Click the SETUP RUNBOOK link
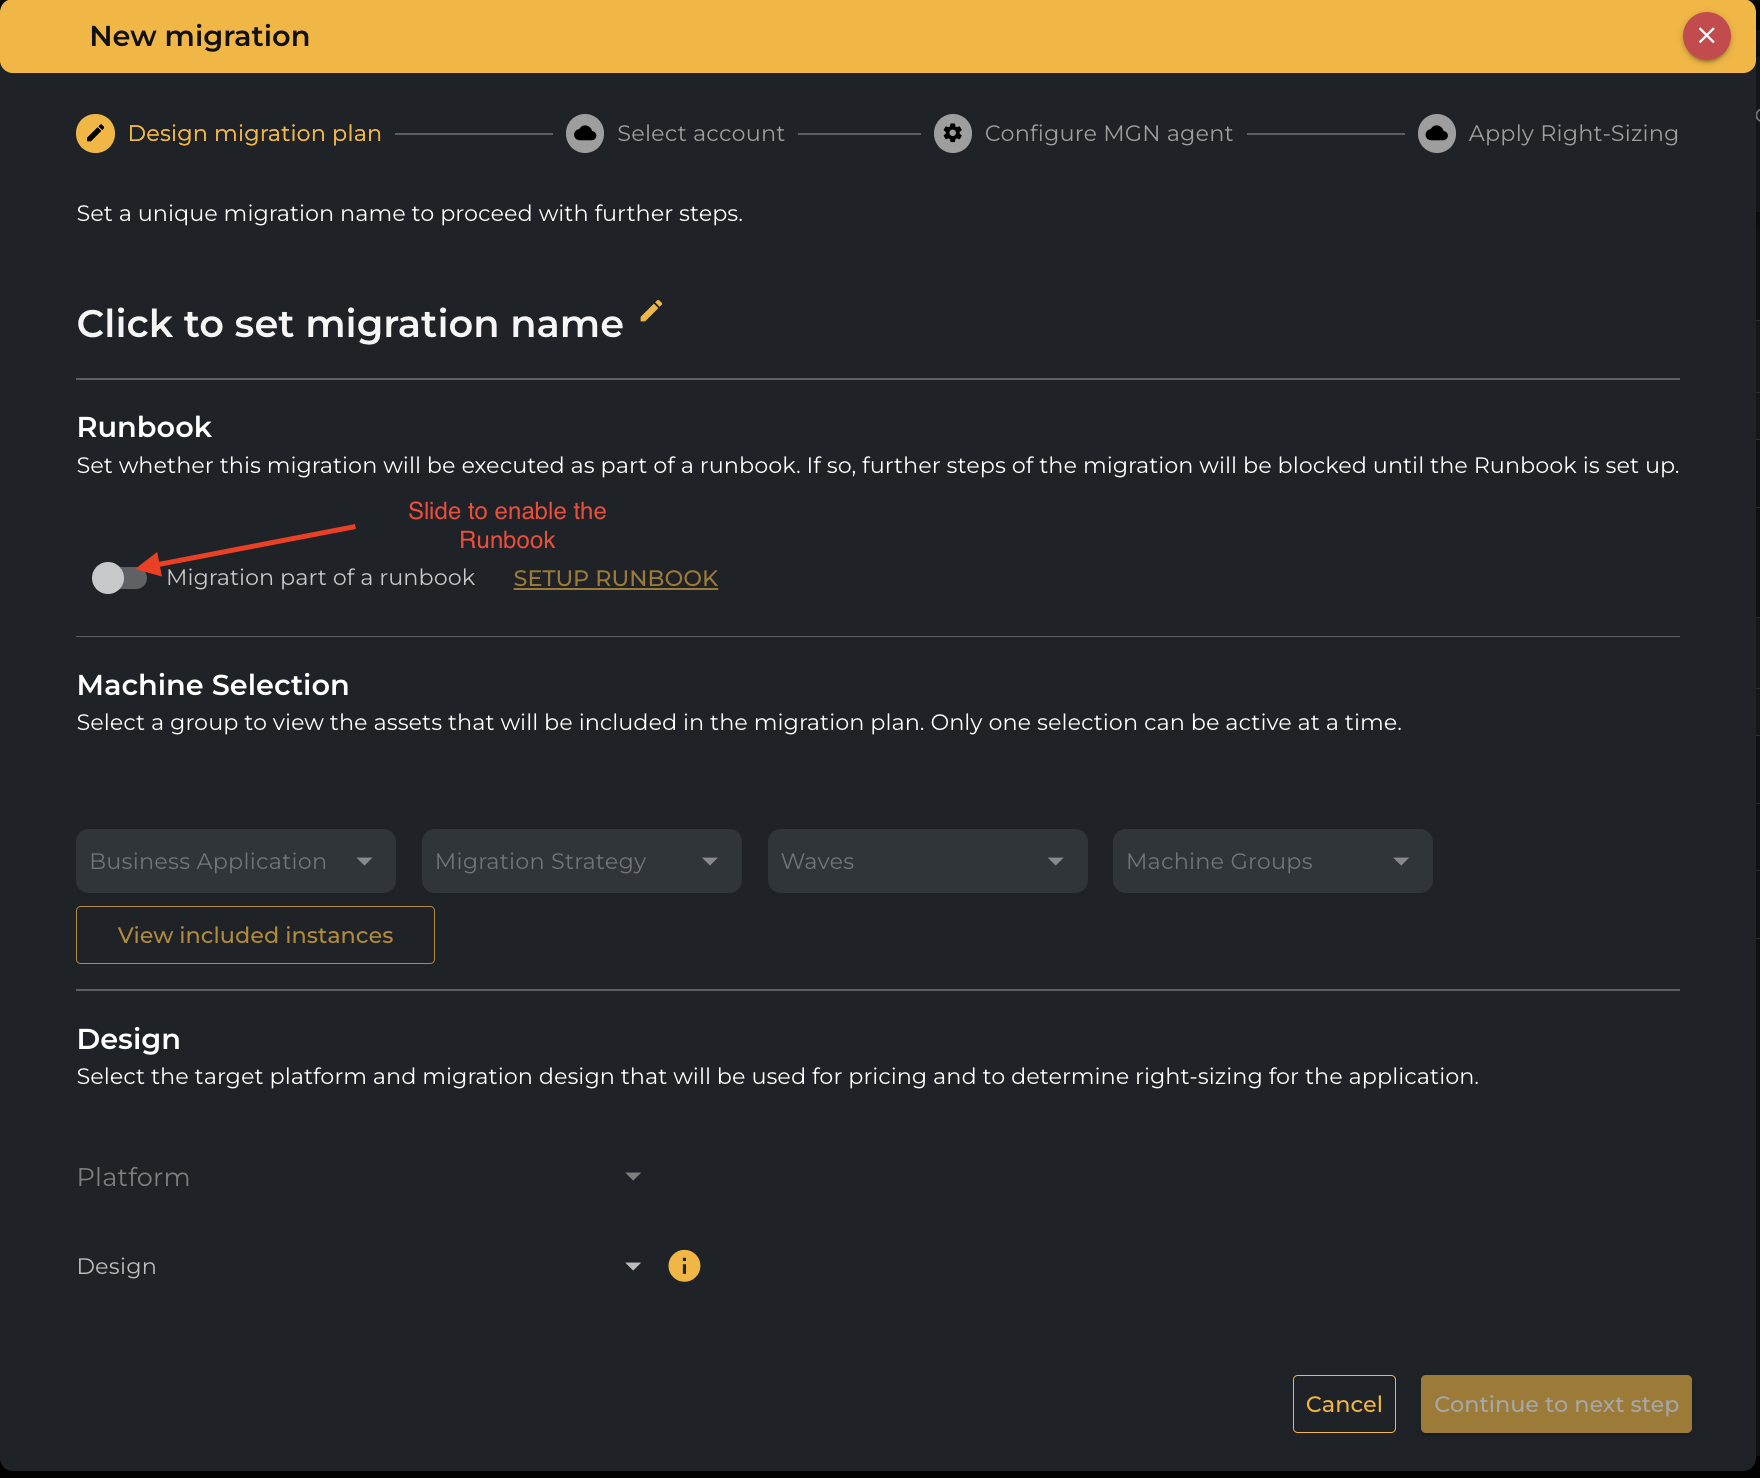Screen dimensions: 1760x1478 615,578
